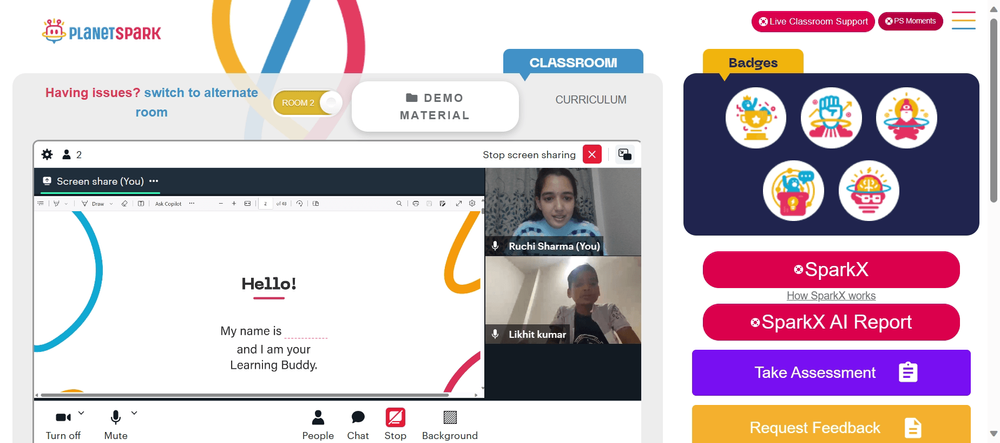The width and height of the screenshot is (1000, 443).
Task: Click the PlanetSpark logo
Action: pos(101,31)
